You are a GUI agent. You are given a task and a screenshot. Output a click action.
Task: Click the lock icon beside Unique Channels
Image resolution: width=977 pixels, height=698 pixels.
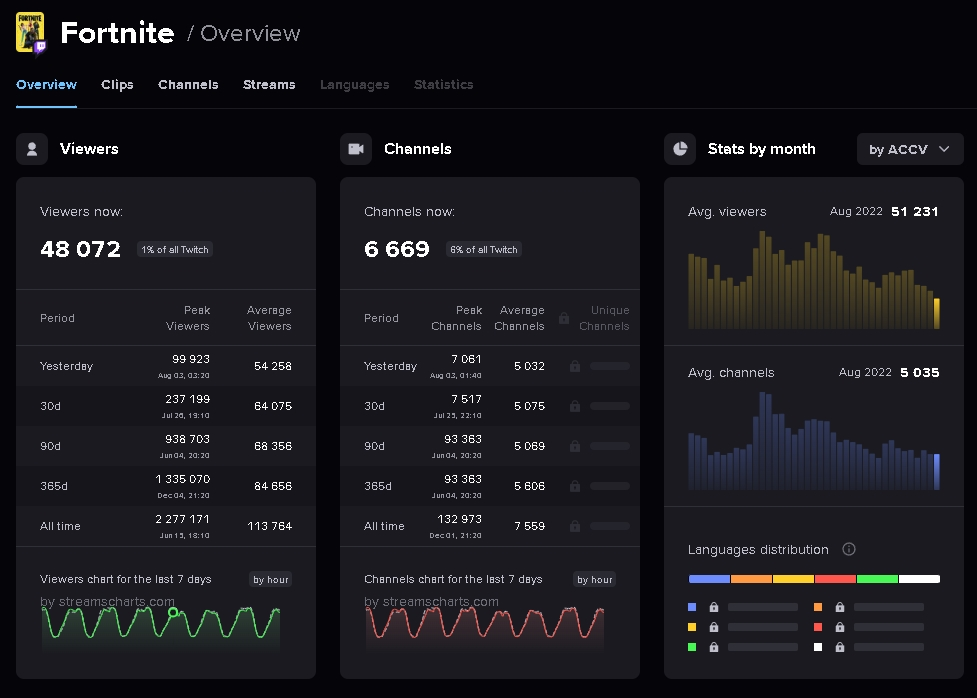pos(564,318)
